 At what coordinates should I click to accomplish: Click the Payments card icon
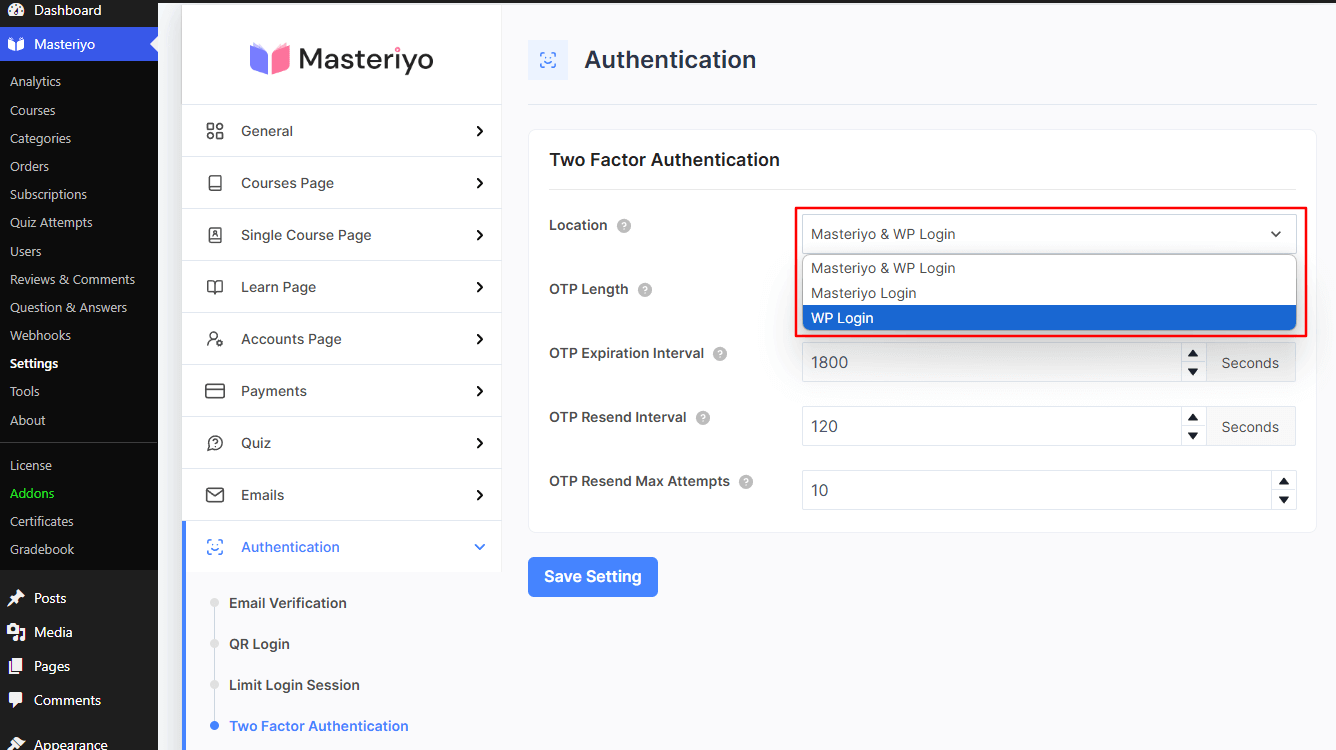(215, 391)
